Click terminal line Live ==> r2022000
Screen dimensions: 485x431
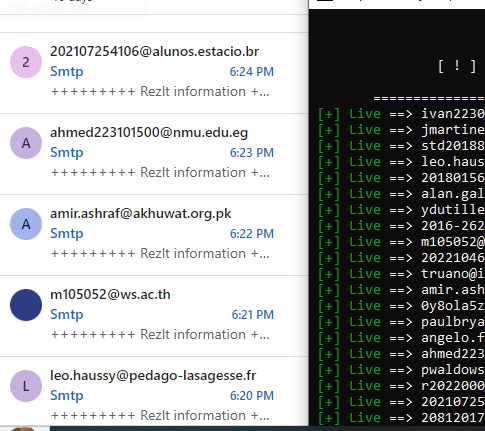[401, 386]
